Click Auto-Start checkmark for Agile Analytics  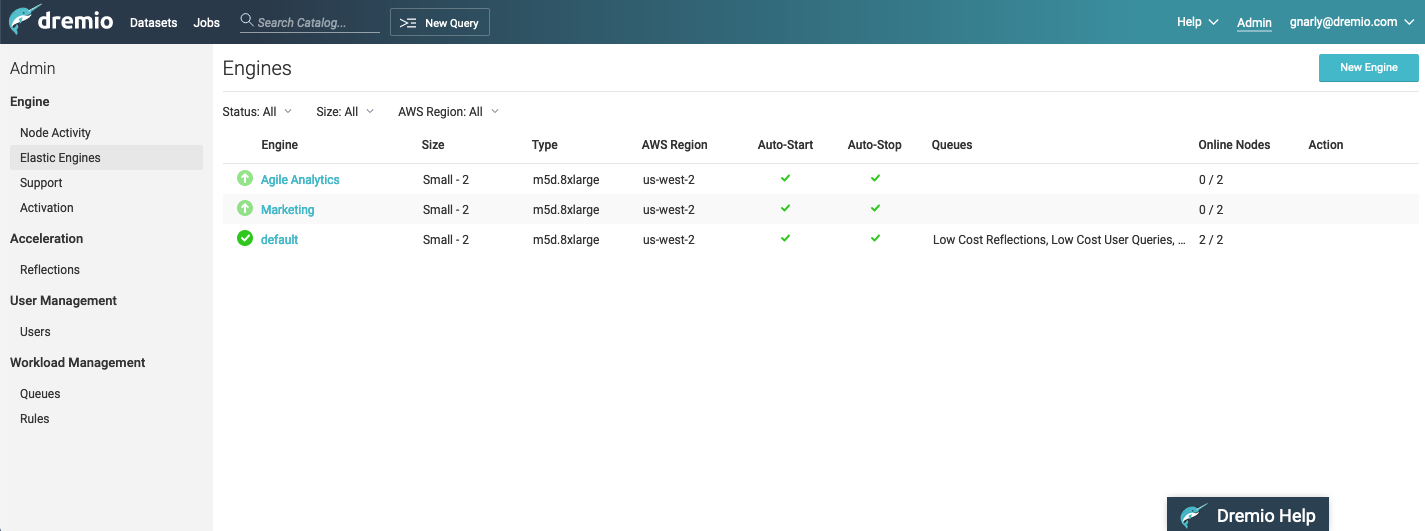785,179
